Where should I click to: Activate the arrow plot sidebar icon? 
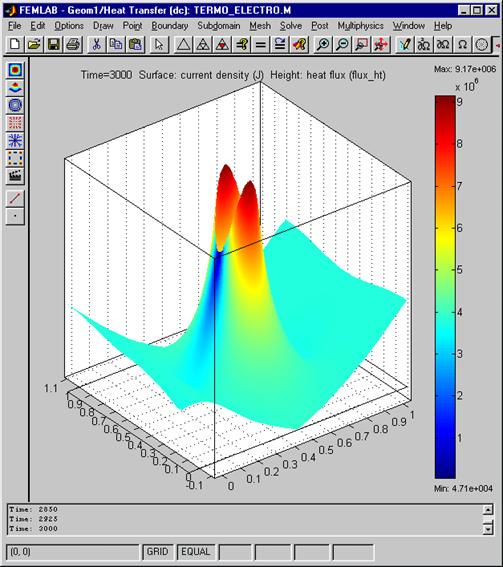click(15, 123)
